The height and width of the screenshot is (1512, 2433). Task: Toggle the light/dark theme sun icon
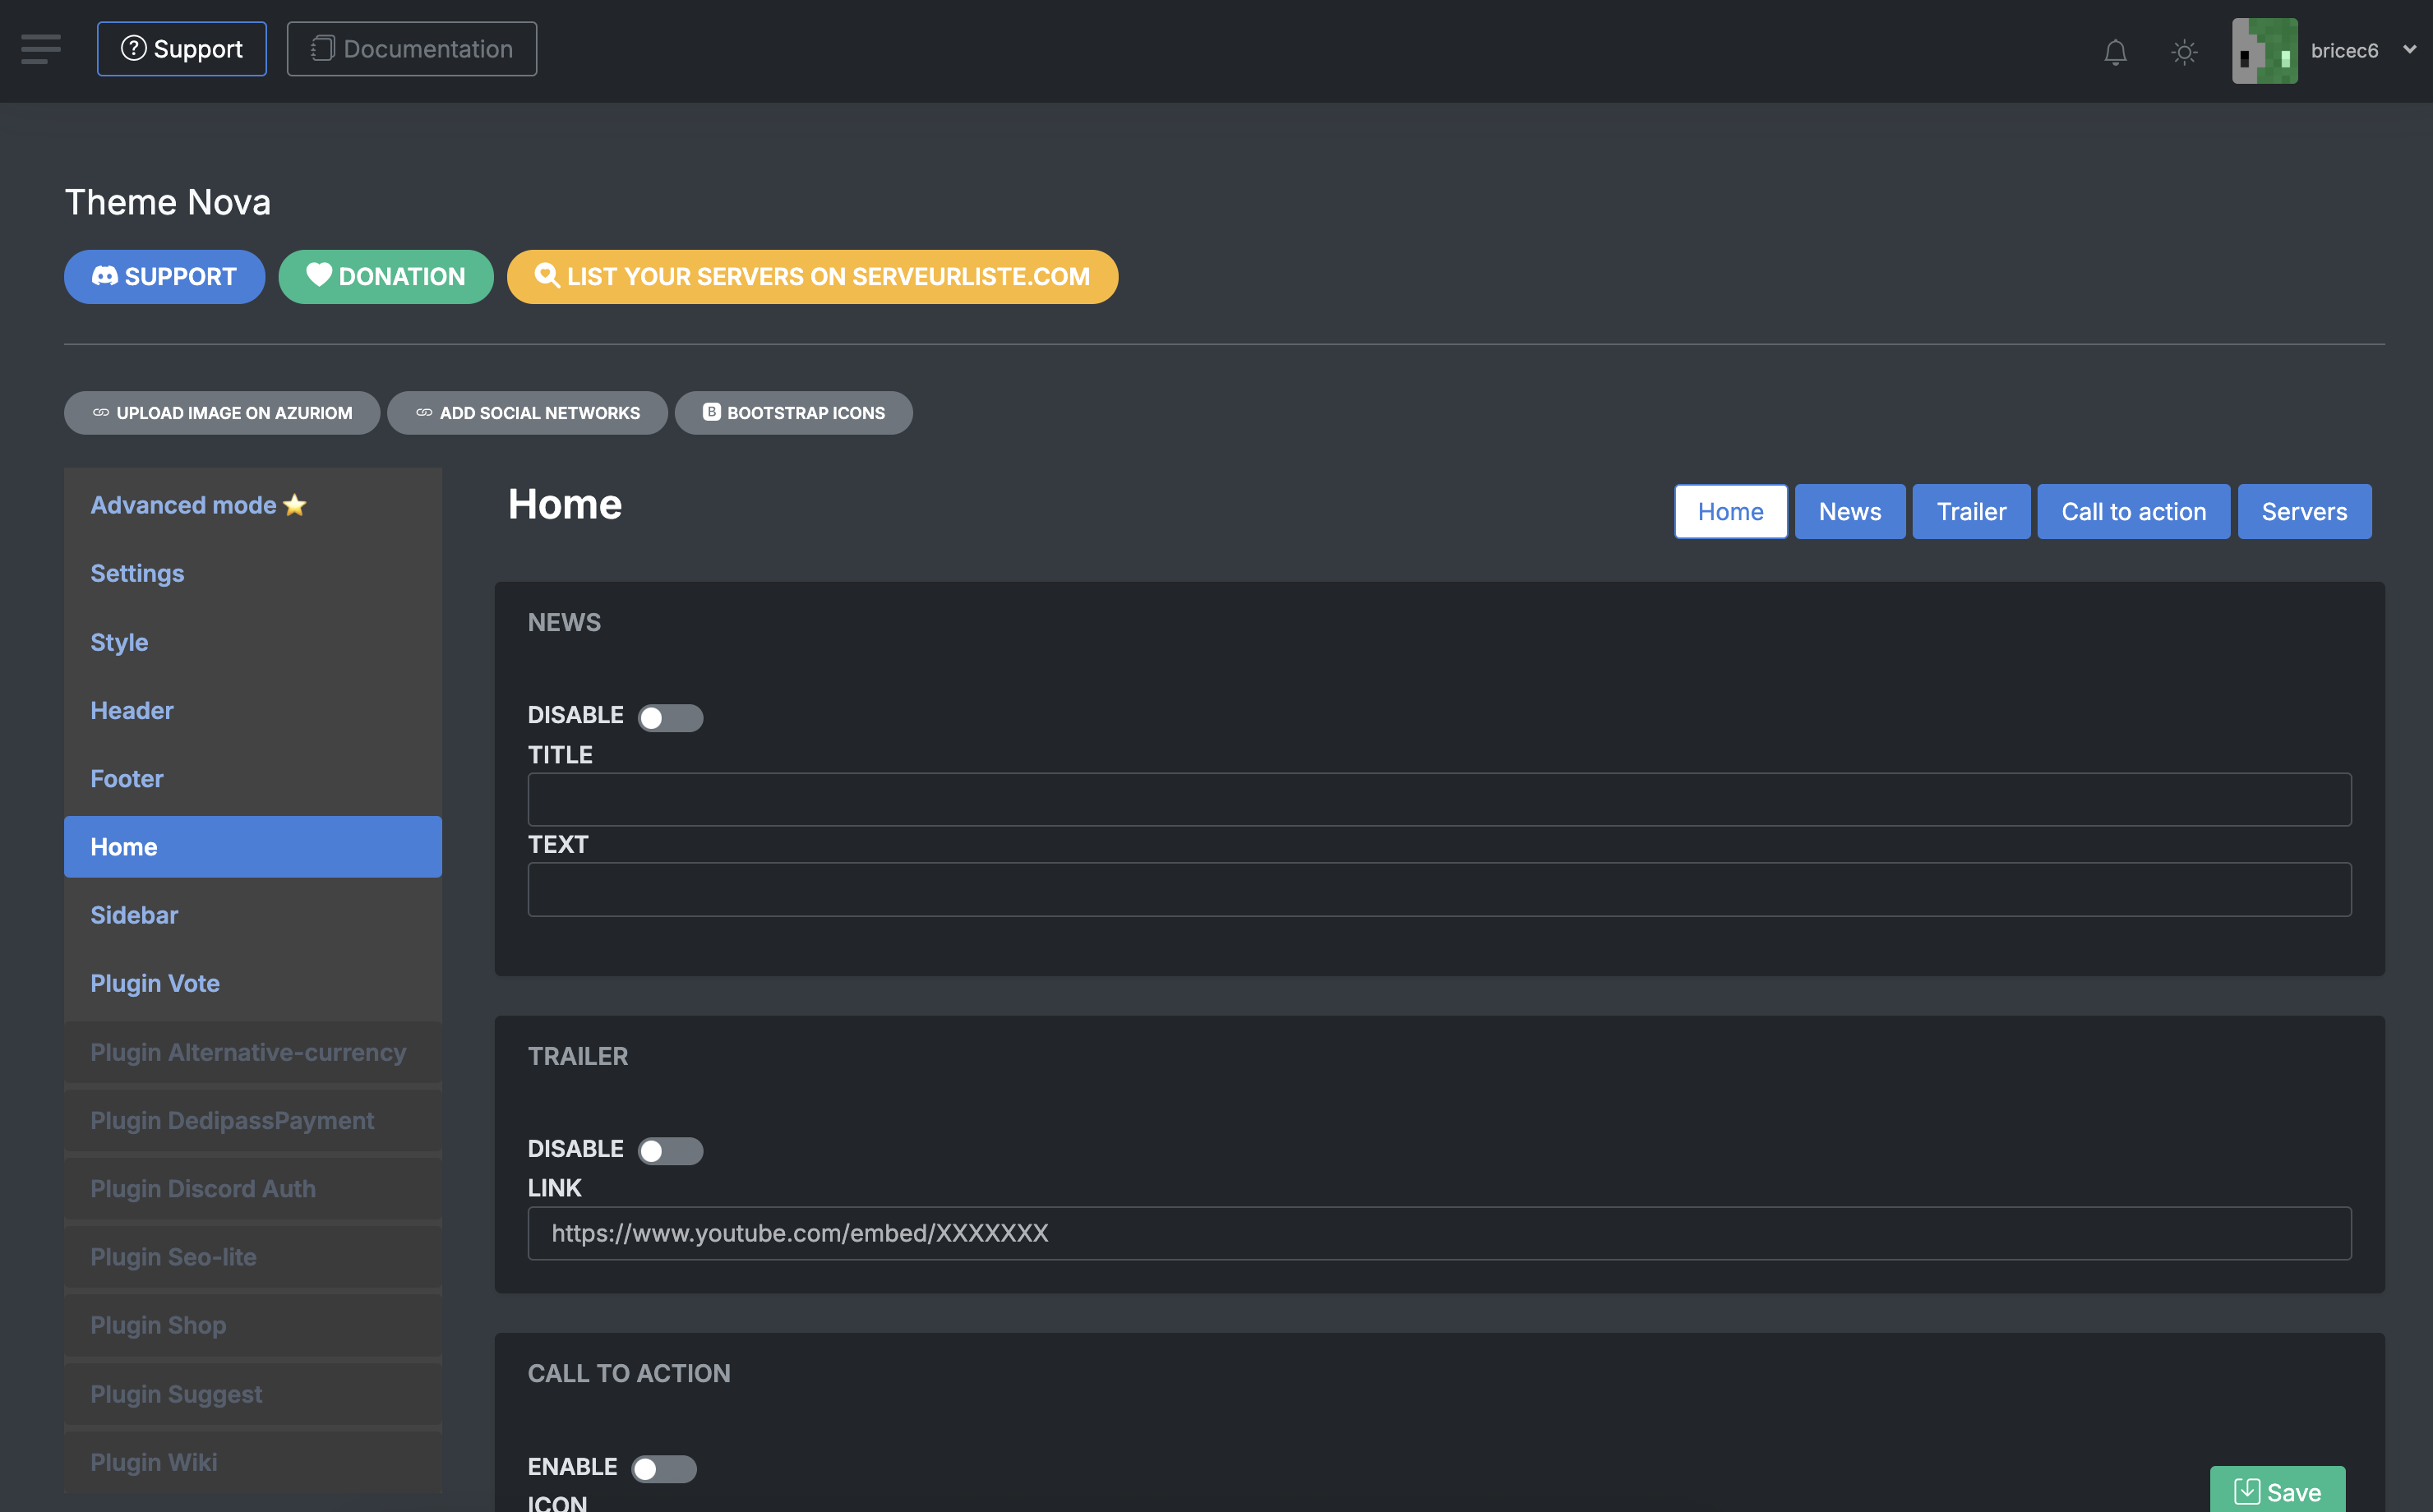tap(2184, 51)
